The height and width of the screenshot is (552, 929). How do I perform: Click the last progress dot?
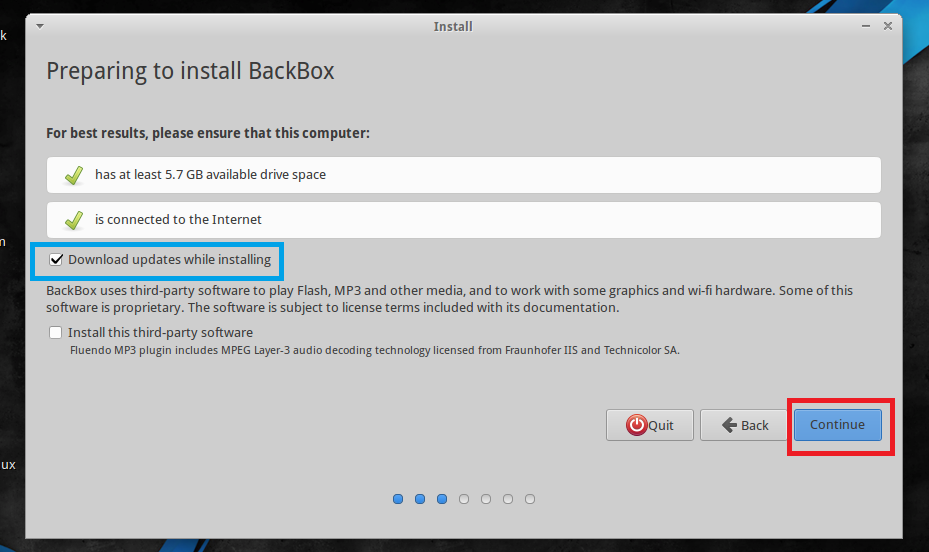(x=530, y=499)
